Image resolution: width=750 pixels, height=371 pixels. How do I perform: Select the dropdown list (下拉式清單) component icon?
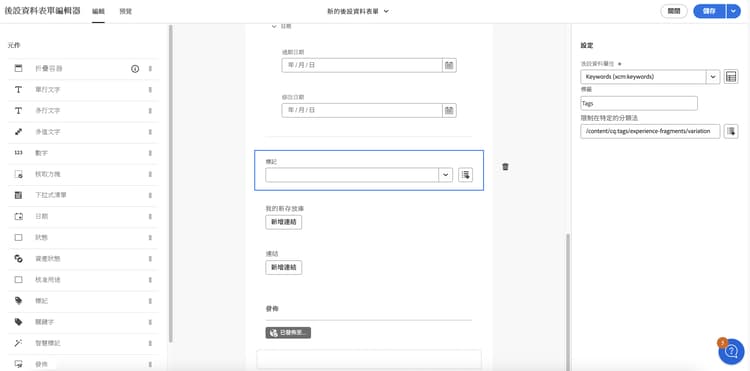(19, 195)
